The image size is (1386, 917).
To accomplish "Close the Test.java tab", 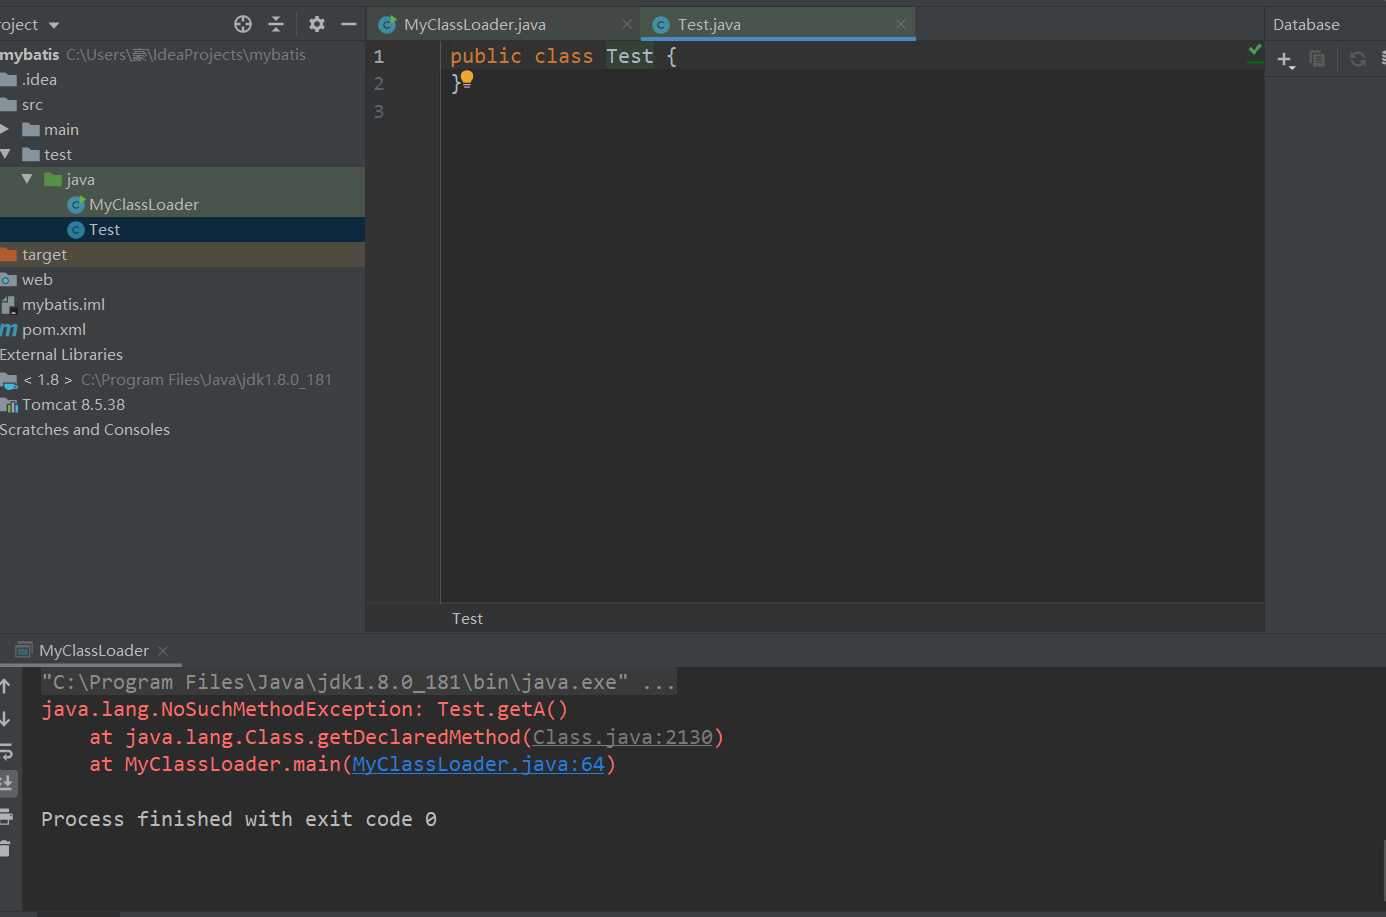I will click(901, 24).
